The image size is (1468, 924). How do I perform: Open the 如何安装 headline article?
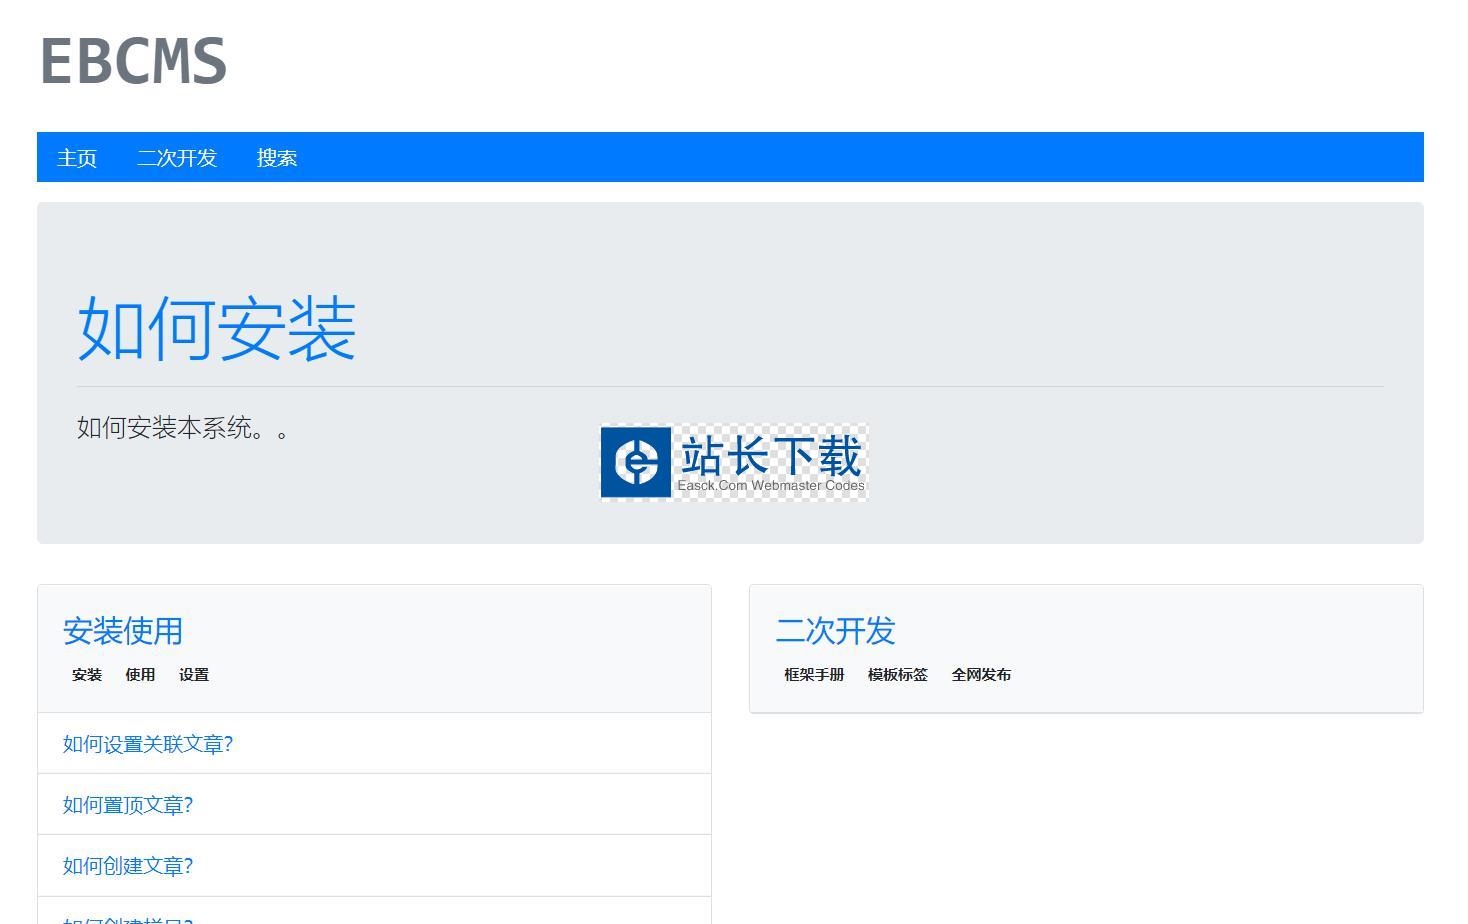(x=217, y=328)
